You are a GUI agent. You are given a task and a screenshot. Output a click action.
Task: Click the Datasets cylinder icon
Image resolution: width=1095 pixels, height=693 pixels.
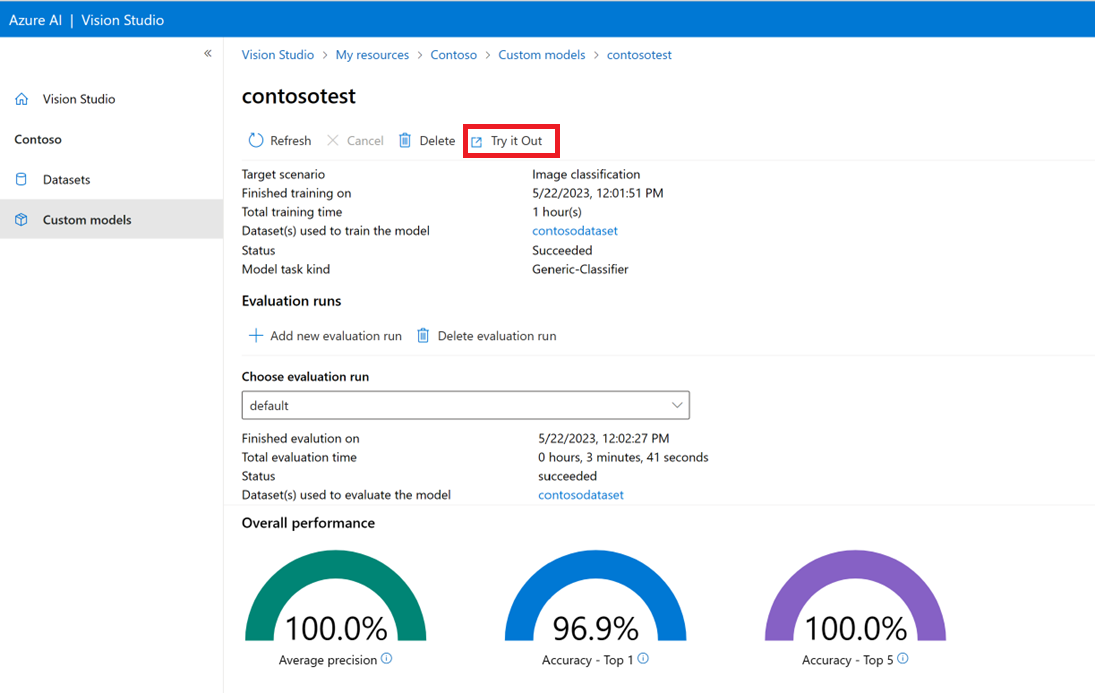[x=22, y=180]
